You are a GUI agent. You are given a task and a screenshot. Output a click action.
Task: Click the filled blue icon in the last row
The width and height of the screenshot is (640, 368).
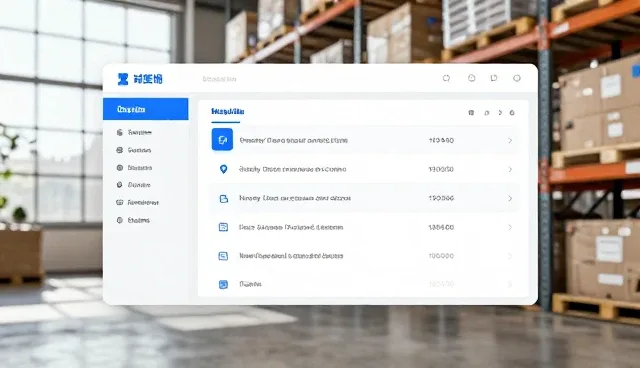(223, 284)
